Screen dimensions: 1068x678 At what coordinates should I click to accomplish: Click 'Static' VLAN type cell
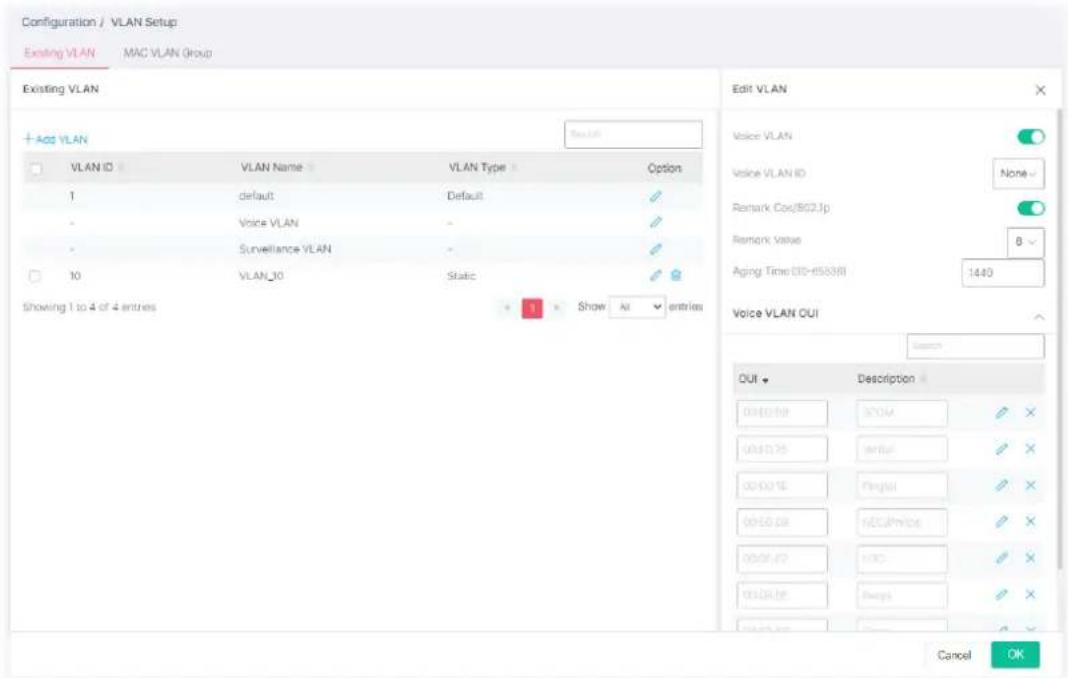[461, 276]
